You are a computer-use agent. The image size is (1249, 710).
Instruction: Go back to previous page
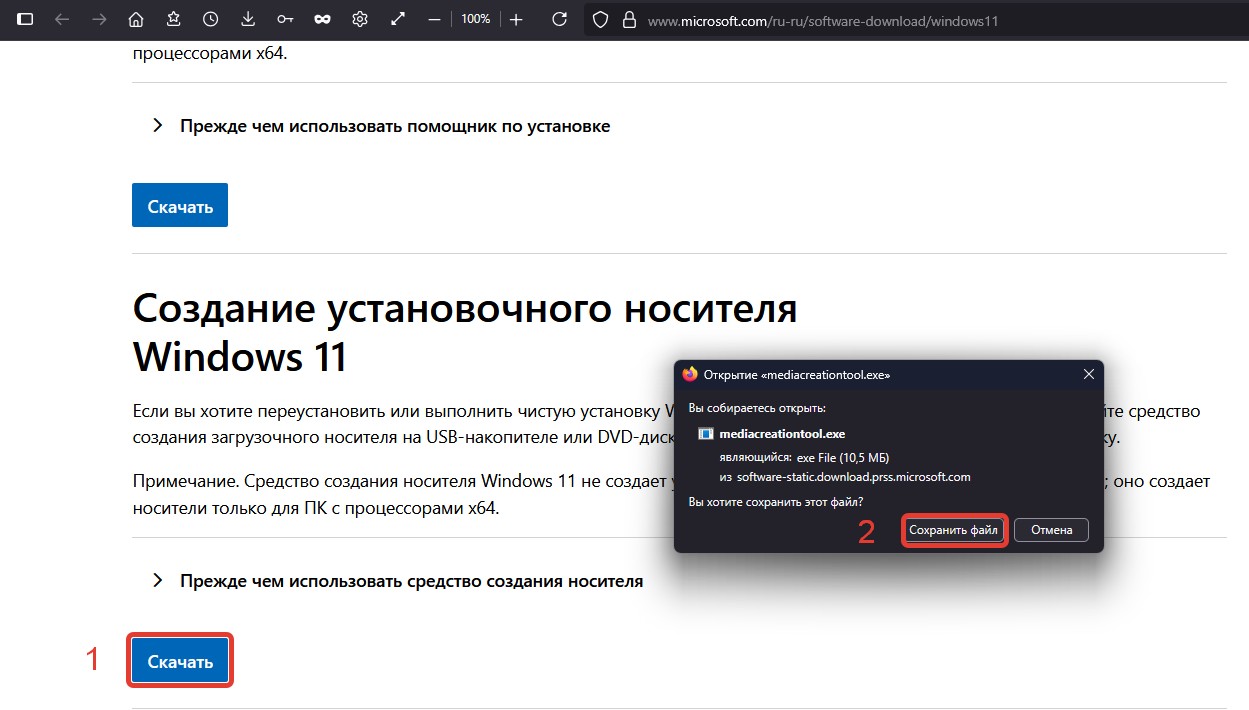pyautogui.click(x=62, y=19)
